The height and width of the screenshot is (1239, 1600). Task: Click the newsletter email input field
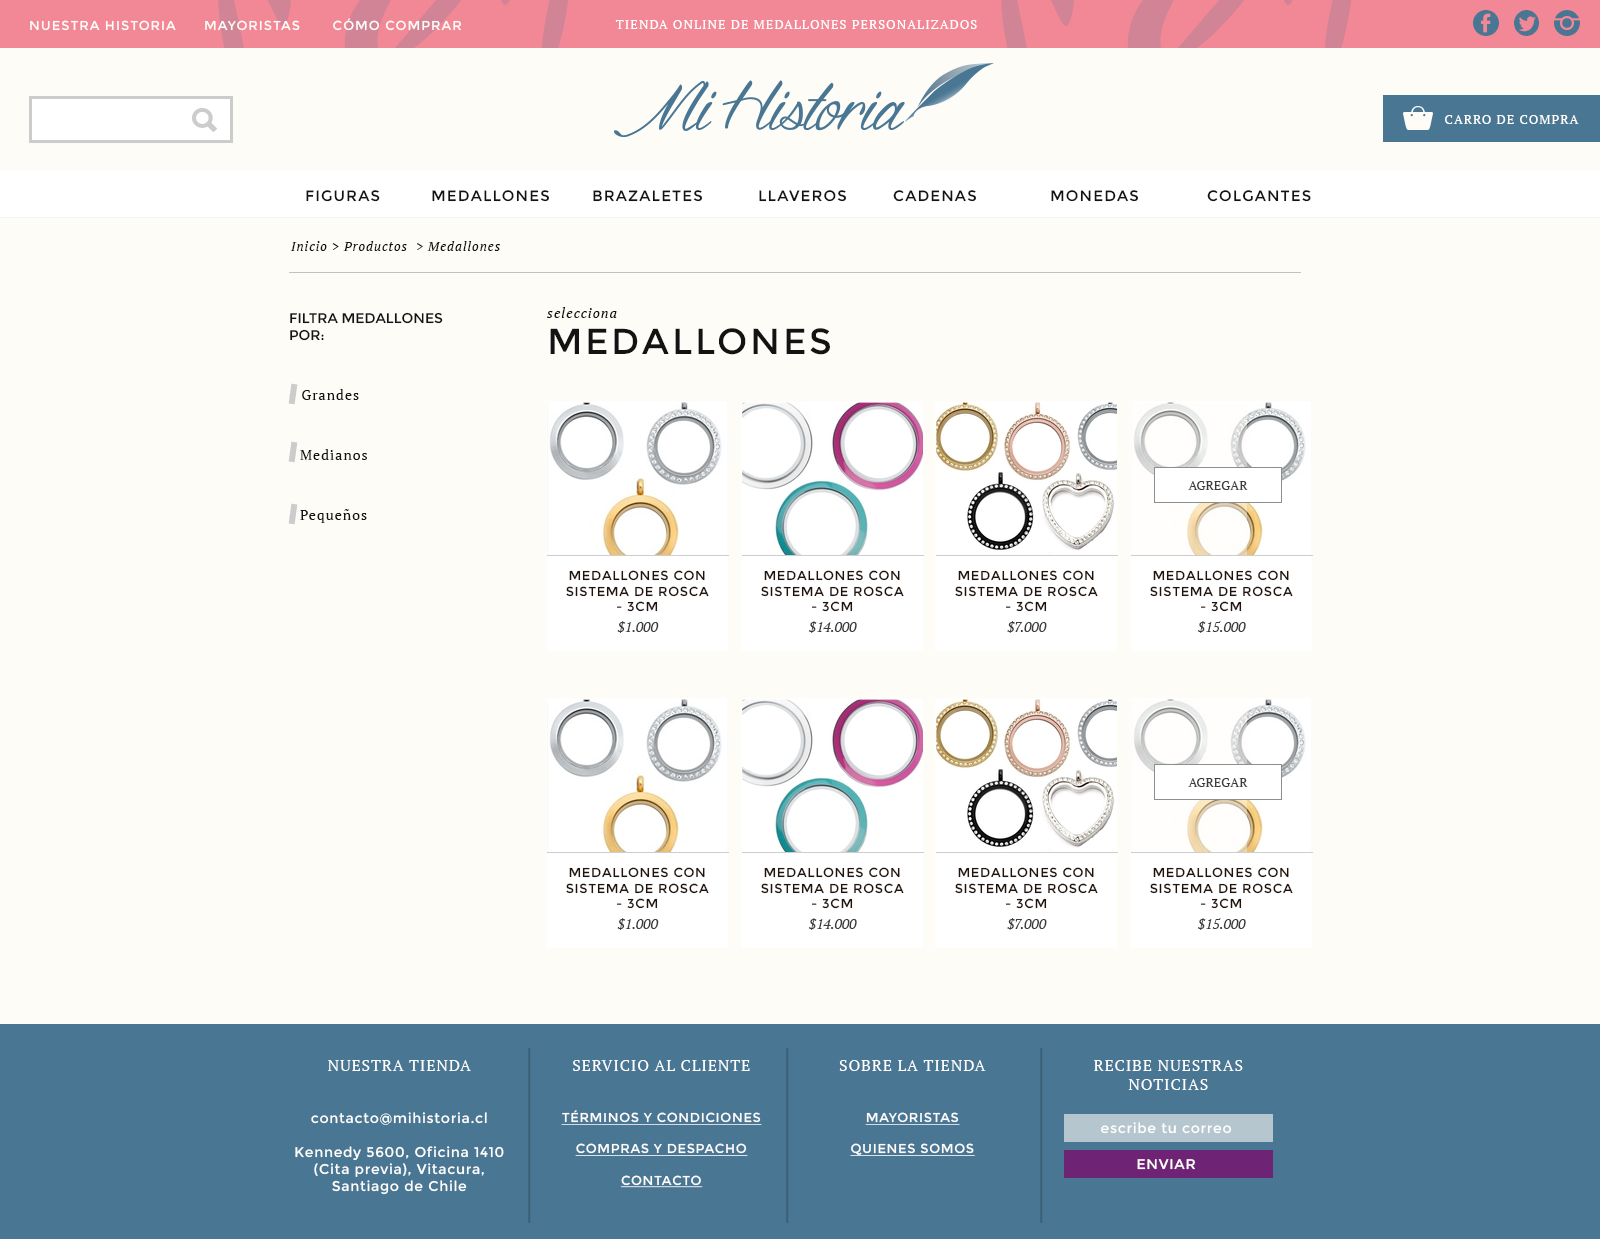pyautogui.click(x=1167, y=1128)
